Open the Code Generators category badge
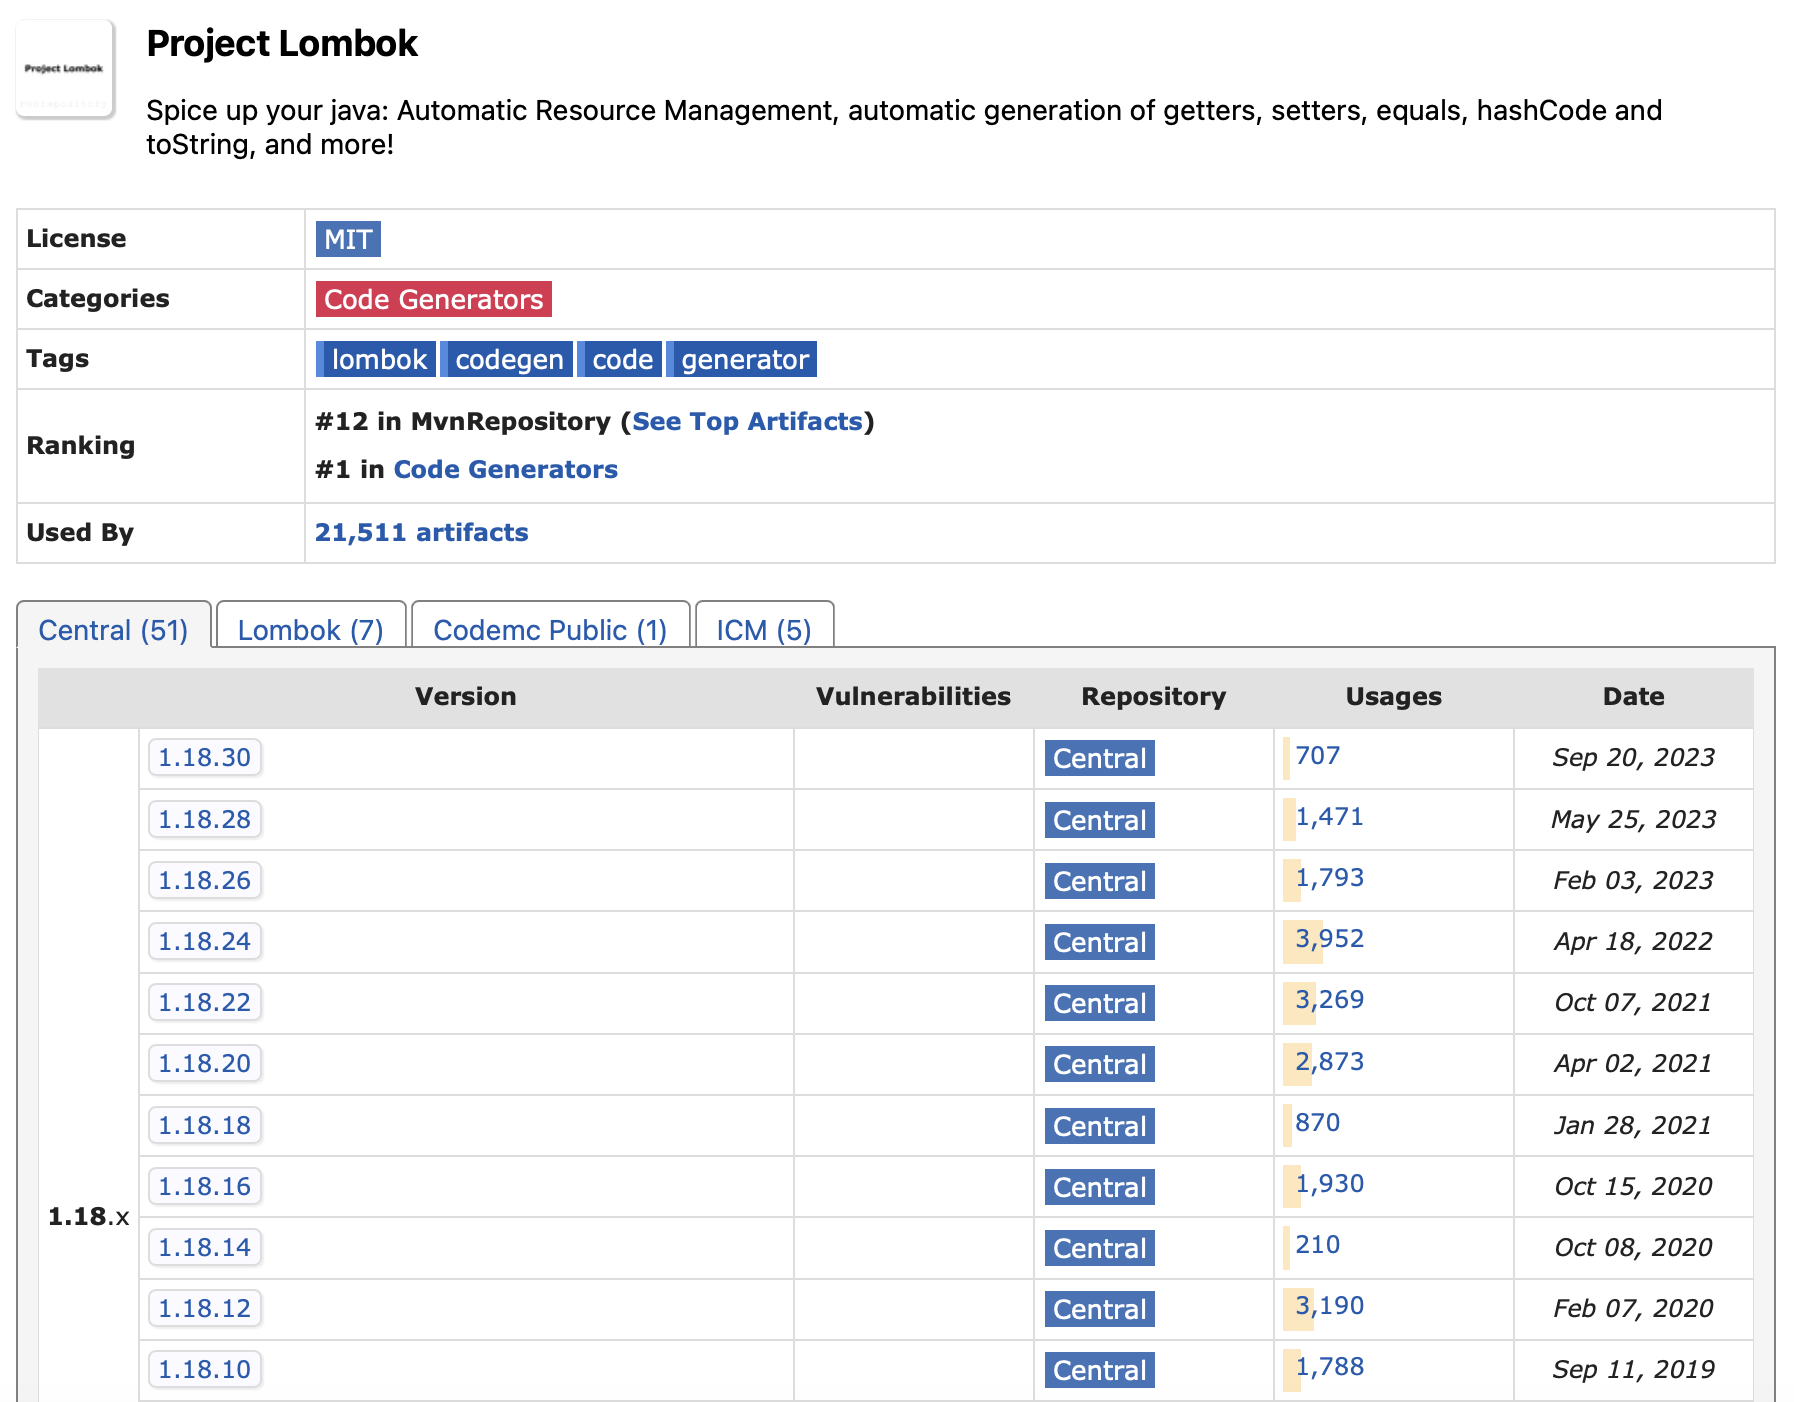The width and height of the screenshot is (1794, 1402). [433, 299]
